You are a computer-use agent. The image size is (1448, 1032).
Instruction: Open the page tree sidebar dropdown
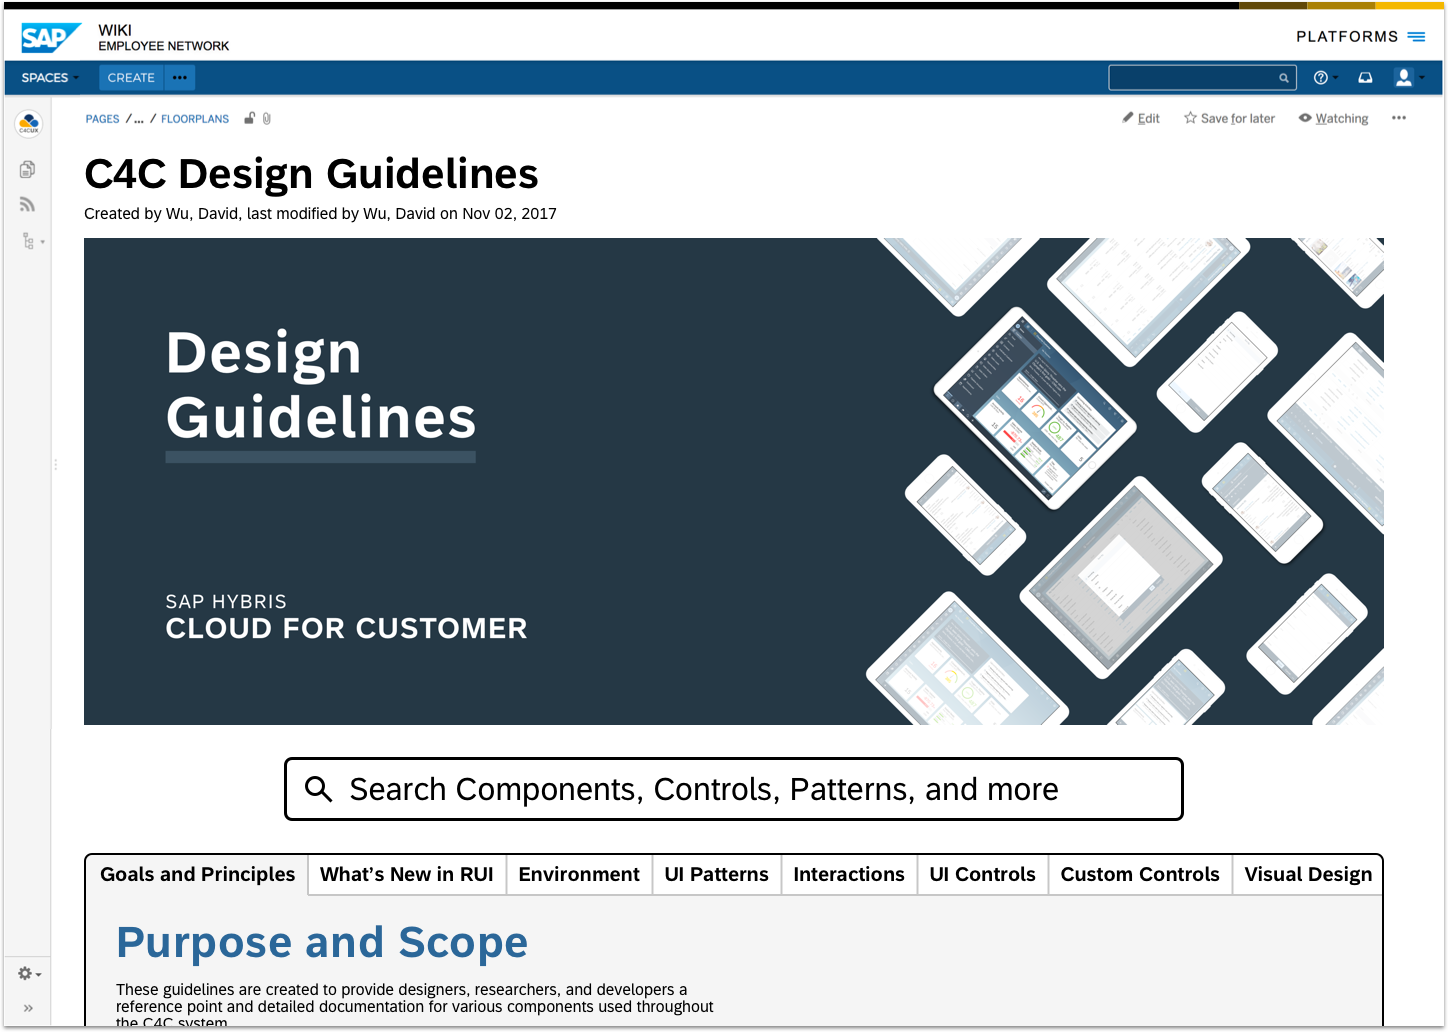point(32,241)
